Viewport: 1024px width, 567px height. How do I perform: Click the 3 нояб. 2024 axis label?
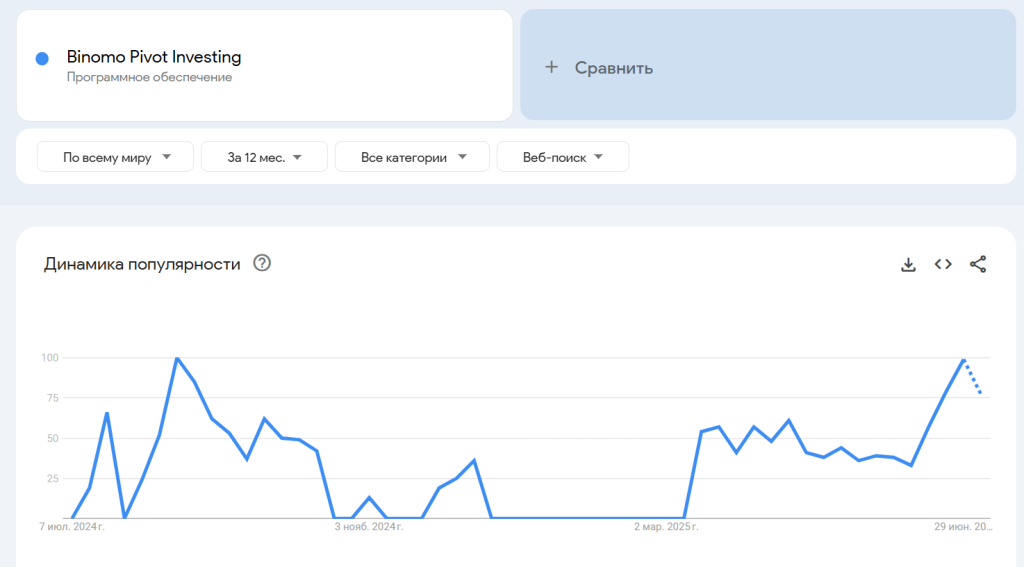coord(368,526)
